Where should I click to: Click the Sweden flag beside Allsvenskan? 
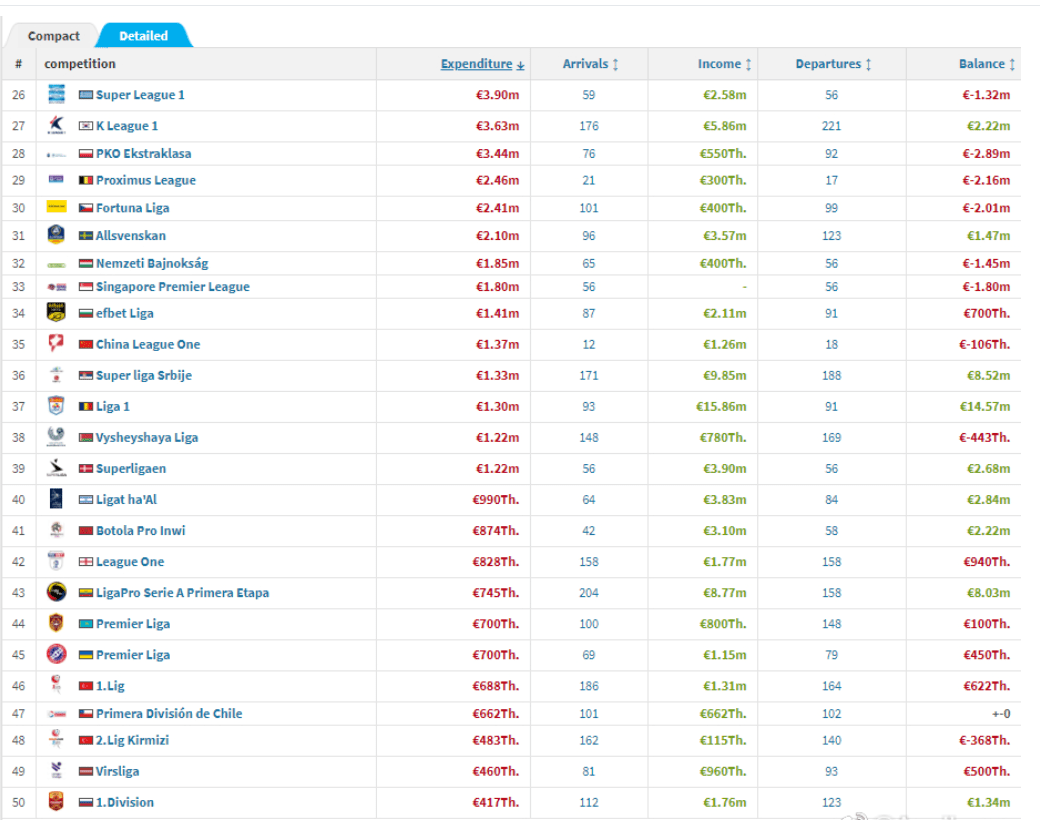(x=86, y=236)
